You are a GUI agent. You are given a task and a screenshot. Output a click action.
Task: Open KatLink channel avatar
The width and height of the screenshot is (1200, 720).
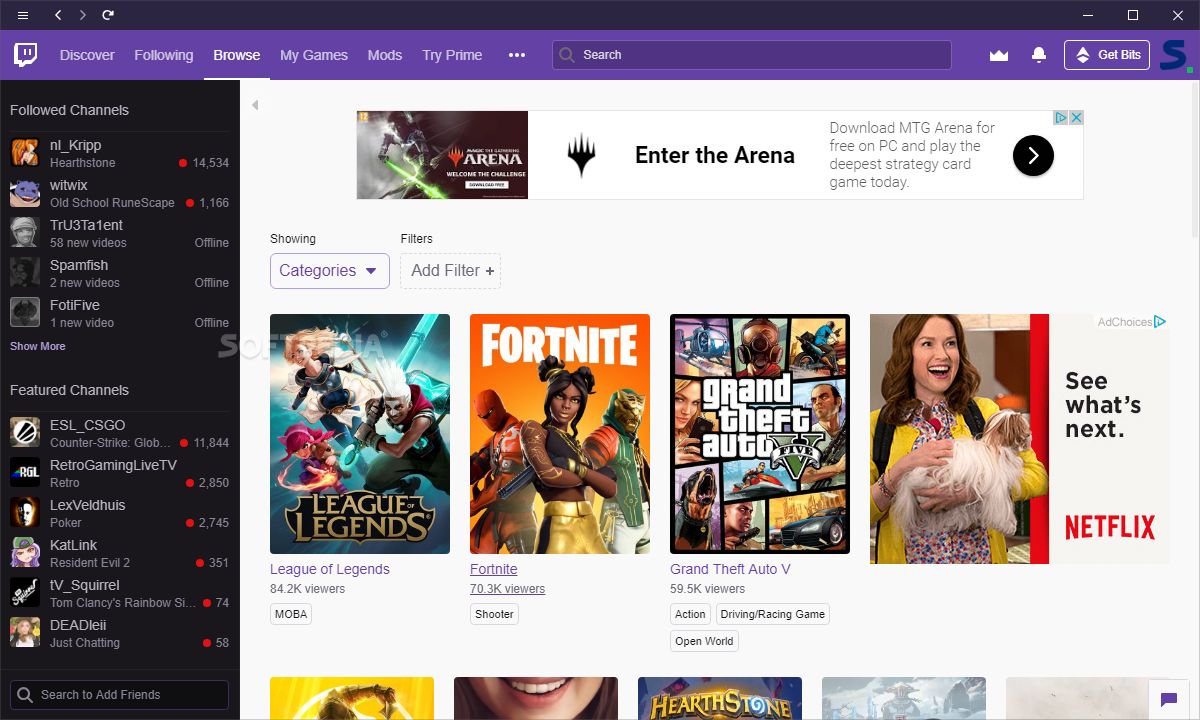click(25, 553)
